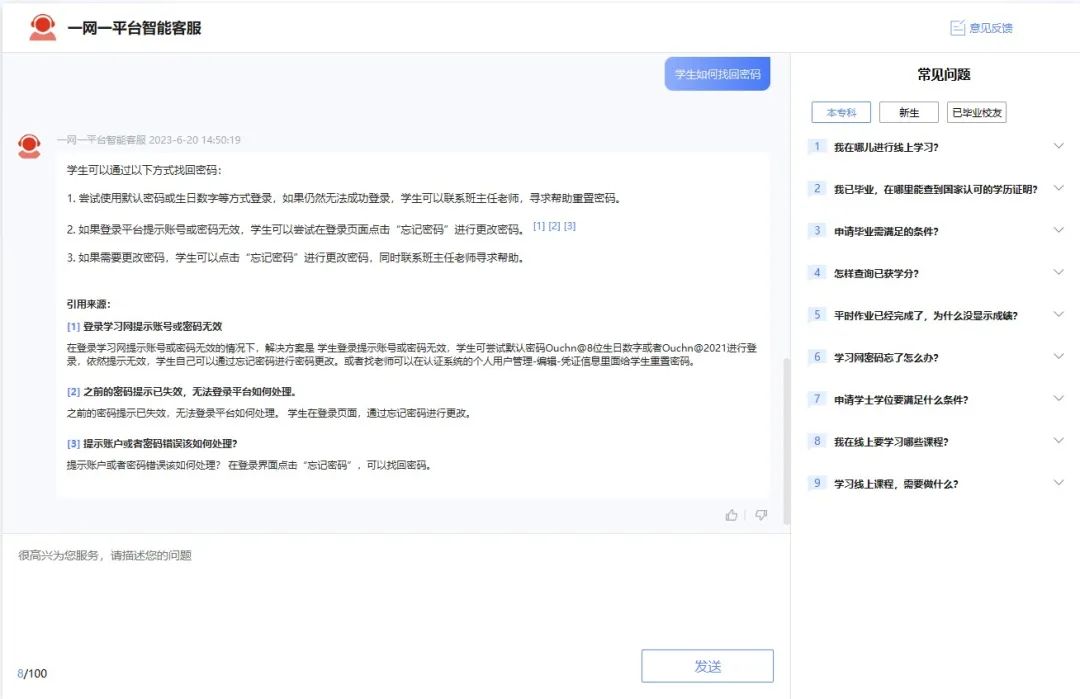Expand question 1 about online learning
Screen dimensions: 1080x699
click(1059, 146)
